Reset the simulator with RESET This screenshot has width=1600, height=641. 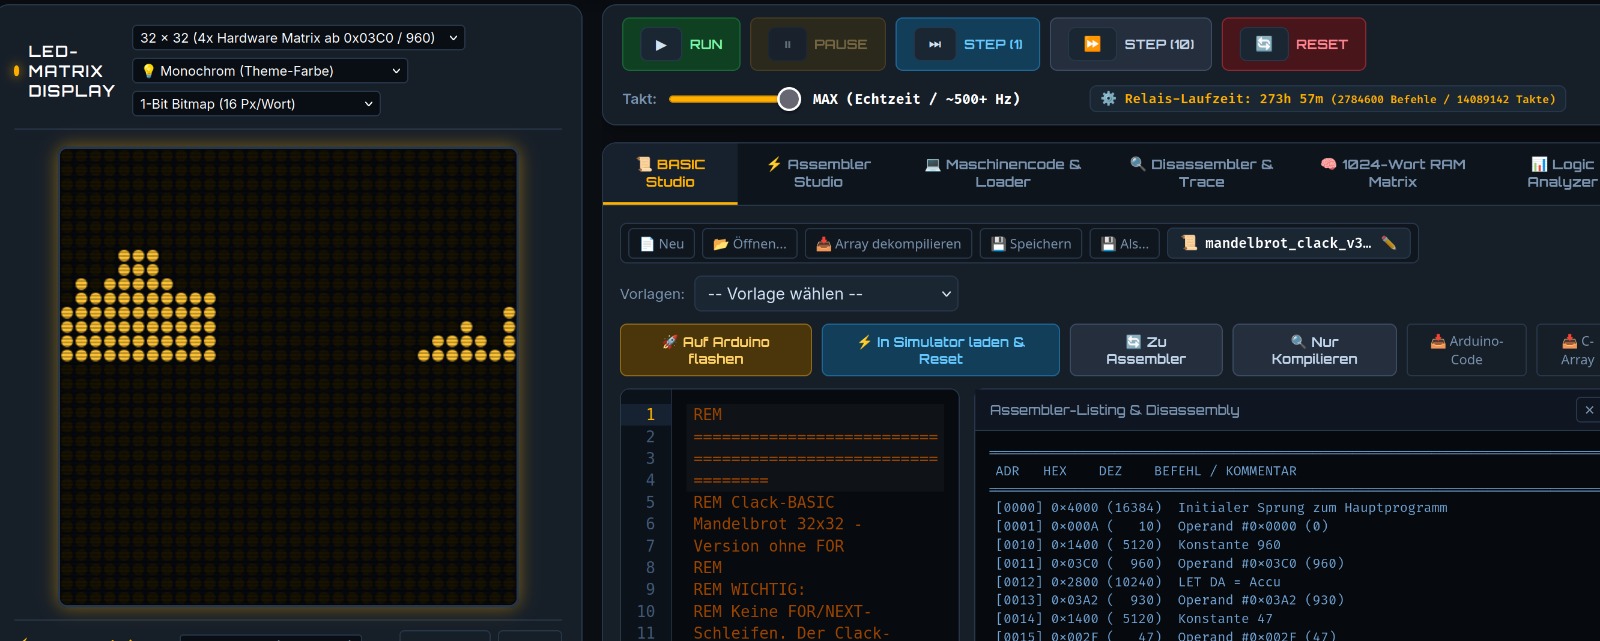[x=1294, y=44]
